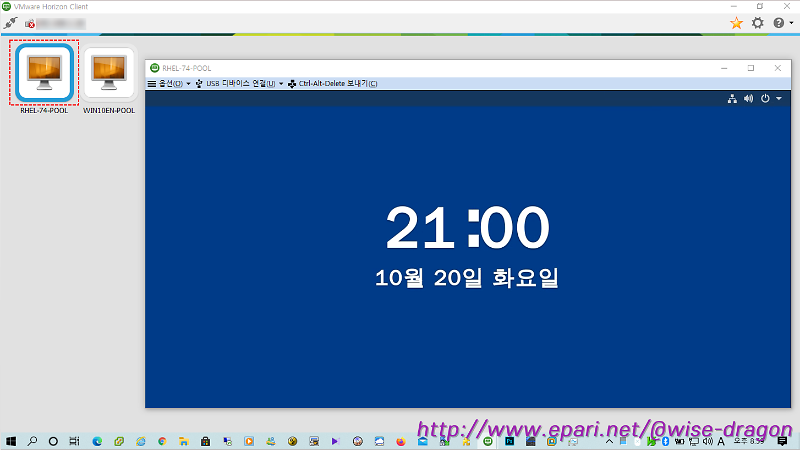Screen dimensions: 800x450
Task: Select the RHEL-74-POOL desktop icon
Action: [x=44, y=72]
